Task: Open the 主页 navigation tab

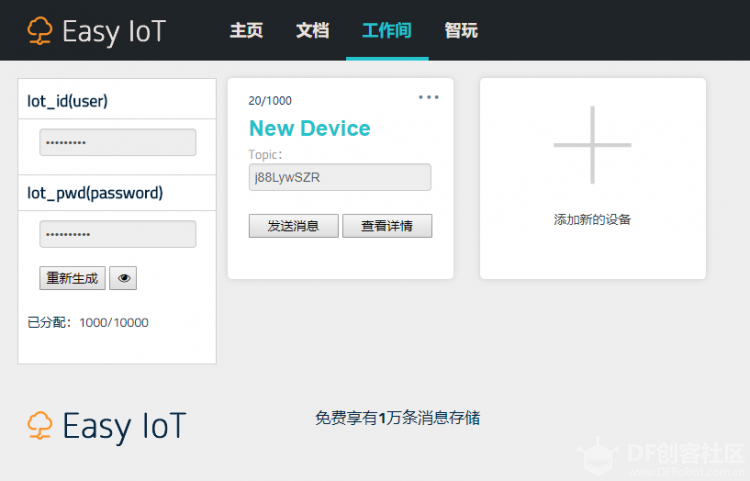Action: pos(246,31)
